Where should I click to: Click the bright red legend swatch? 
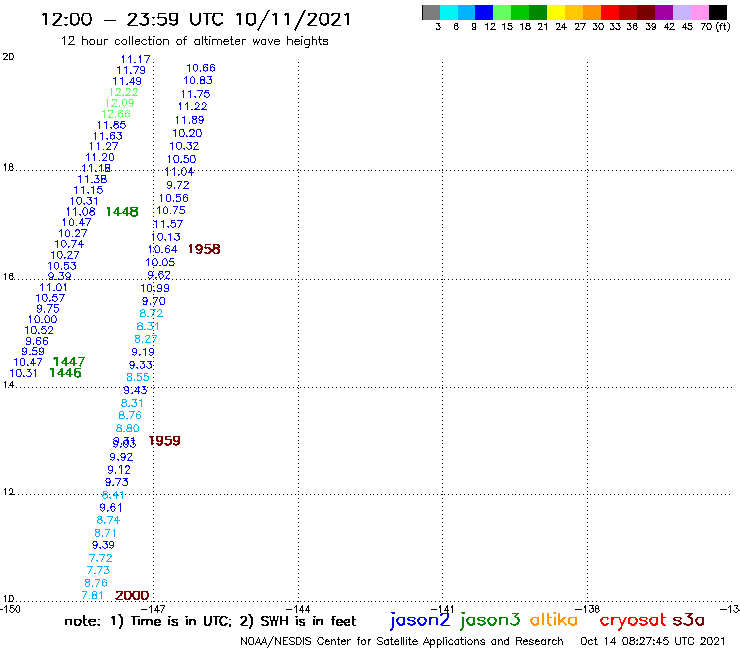click(610, 12)
